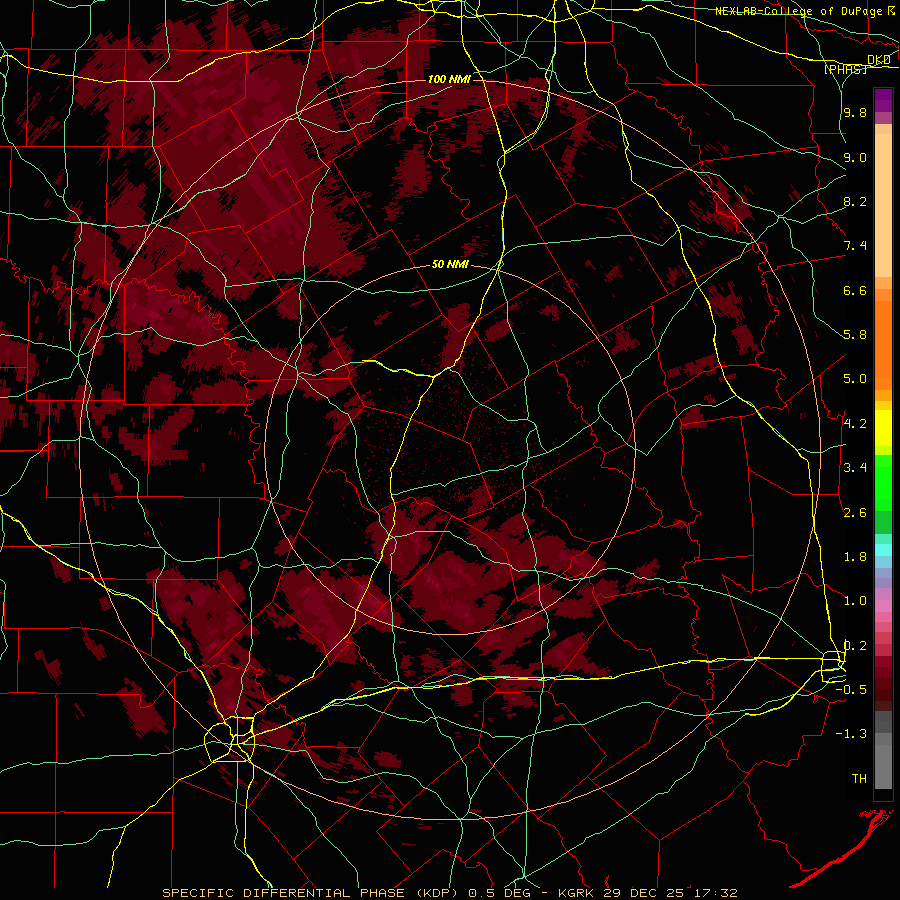Click the Specific Differential Phase caption

[x=450, y=893]
